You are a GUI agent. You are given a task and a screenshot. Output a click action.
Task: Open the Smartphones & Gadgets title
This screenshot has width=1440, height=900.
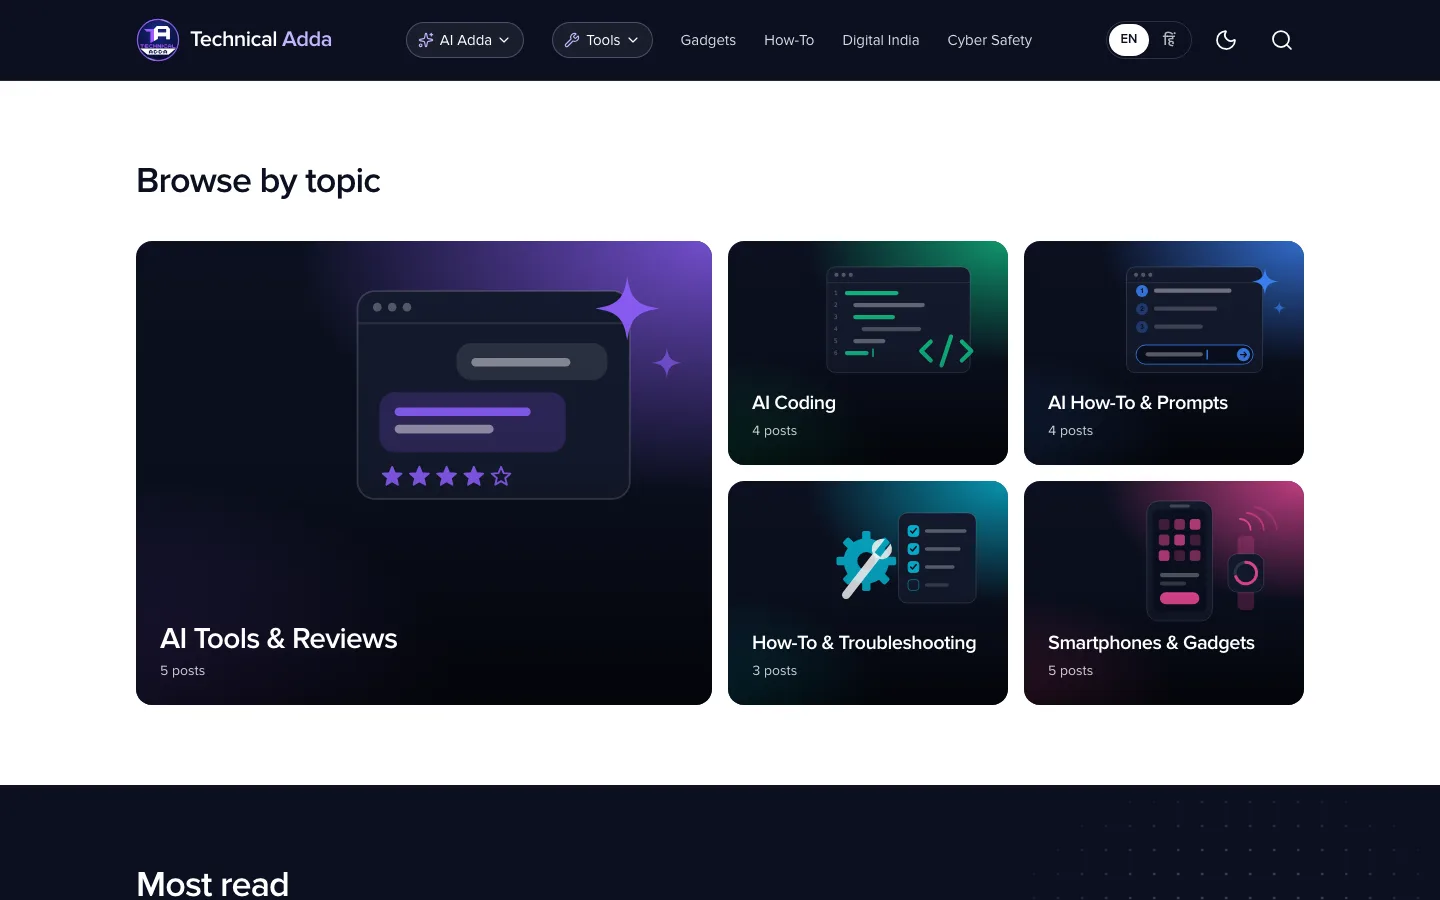[x=1151, y=643]
